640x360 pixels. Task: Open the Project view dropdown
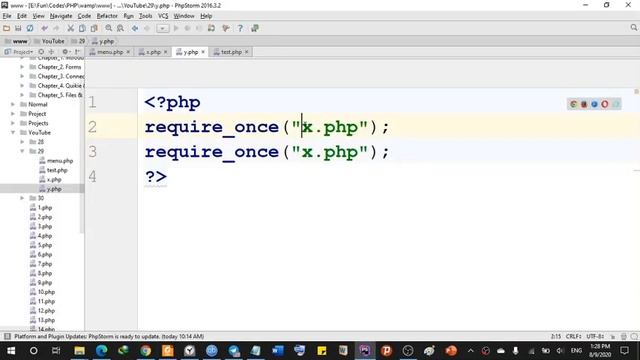19,52
